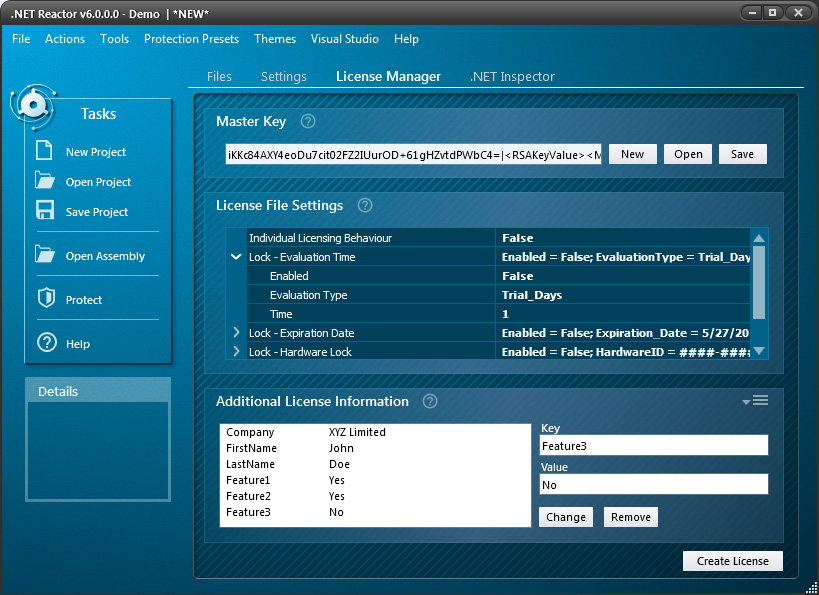Click into the Value input field
Viewport: 819px width, 595px height.
(x=653, y=485)
